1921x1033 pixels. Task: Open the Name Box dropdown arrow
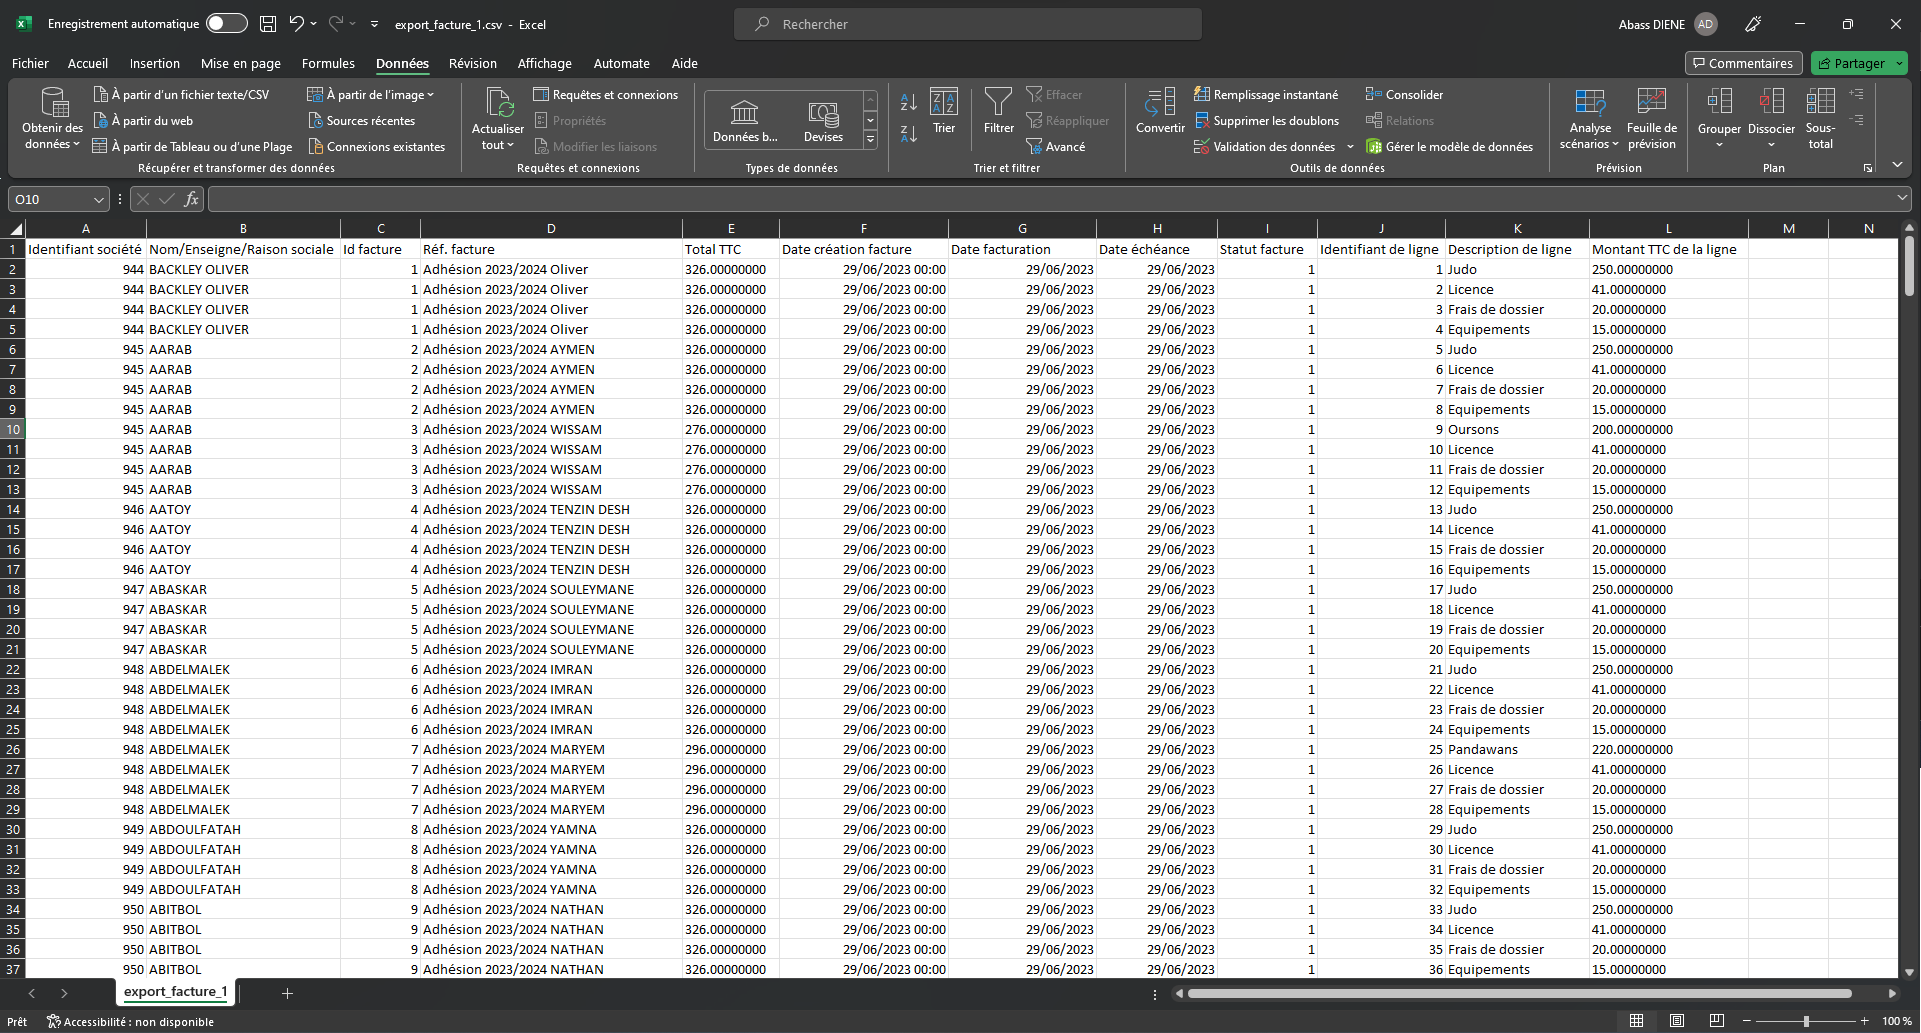click(x=98, y=200)
